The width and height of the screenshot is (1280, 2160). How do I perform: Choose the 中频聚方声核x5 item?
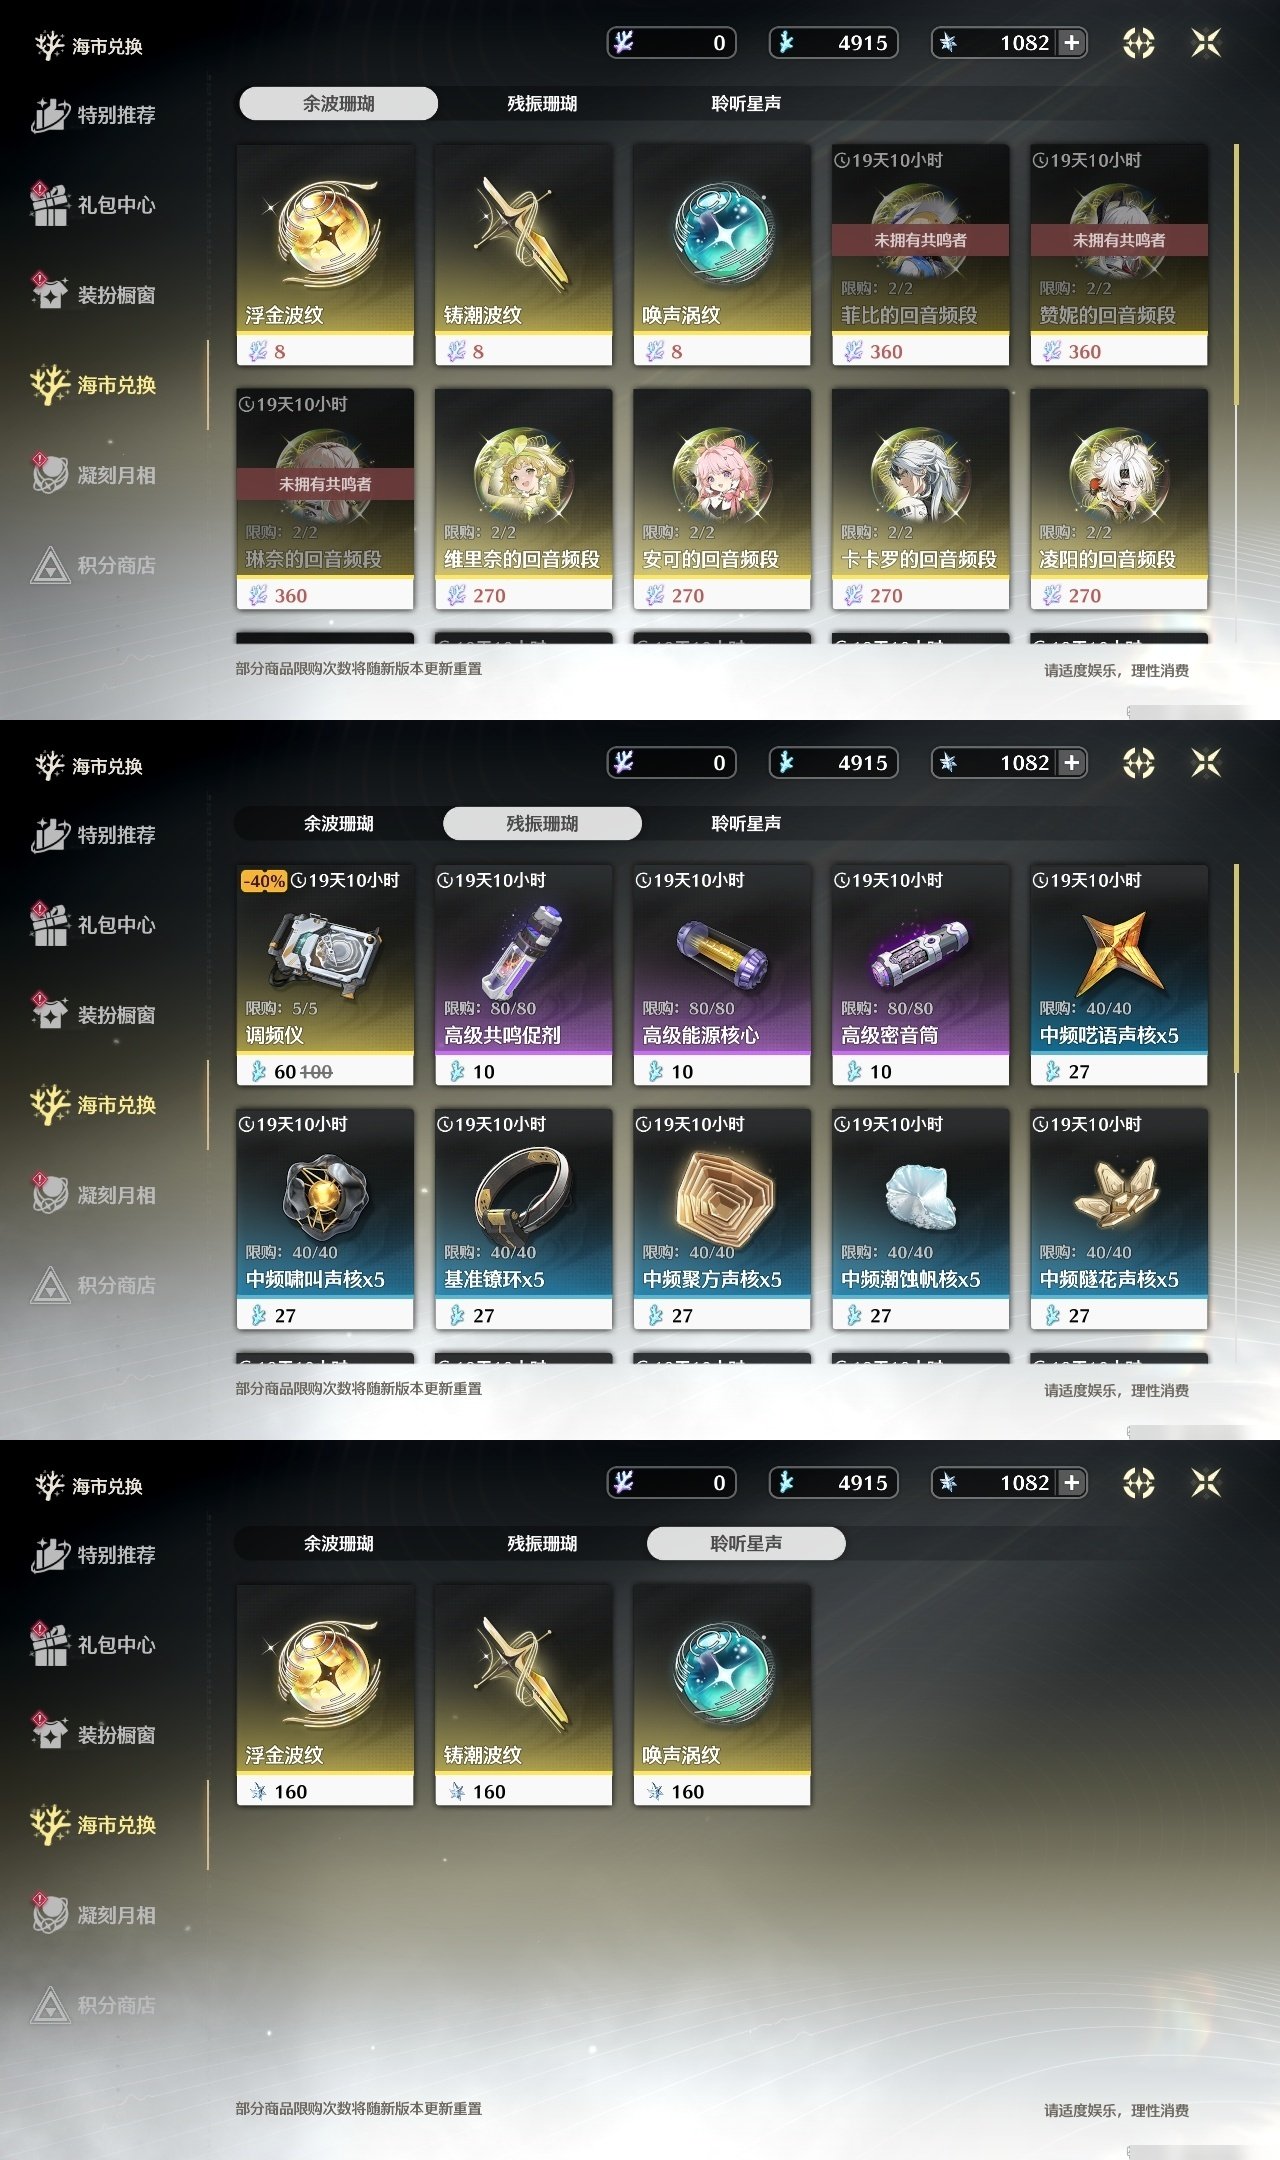tap(722, 1219)
